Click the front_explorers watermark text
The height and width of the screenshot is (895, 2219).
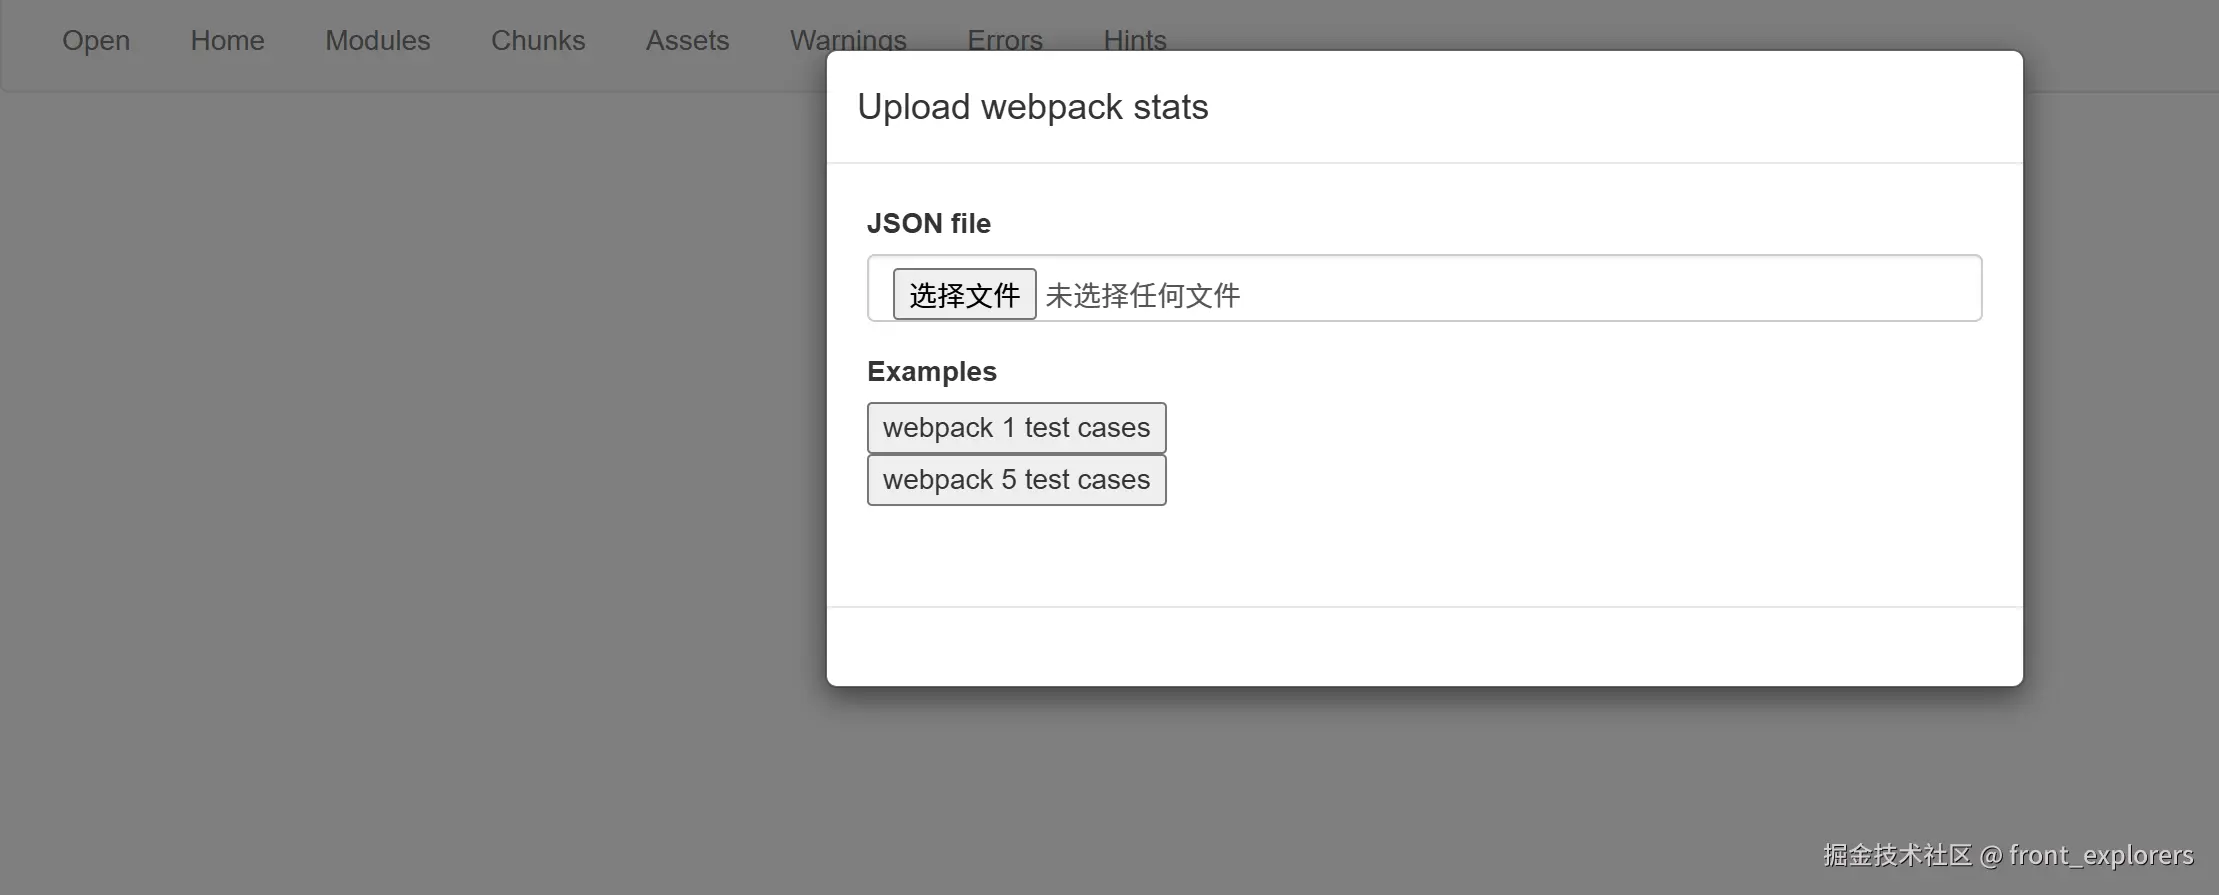pyautogui.click(x=2100, y=855)
